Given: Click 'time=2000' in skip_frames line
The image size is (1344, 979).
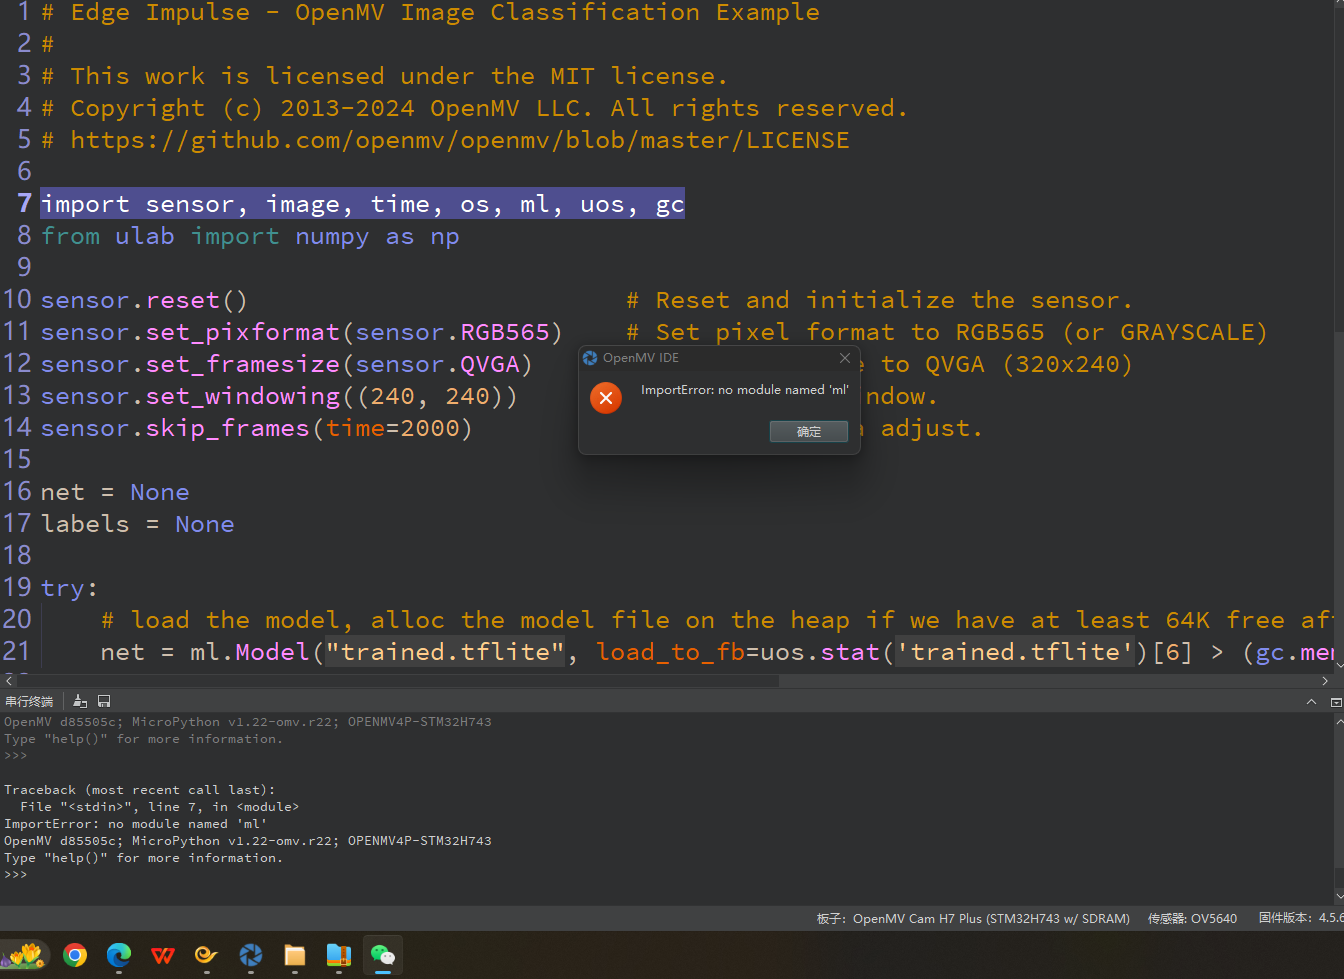Looking at the screenshot, I should click(x=393, y=428).
